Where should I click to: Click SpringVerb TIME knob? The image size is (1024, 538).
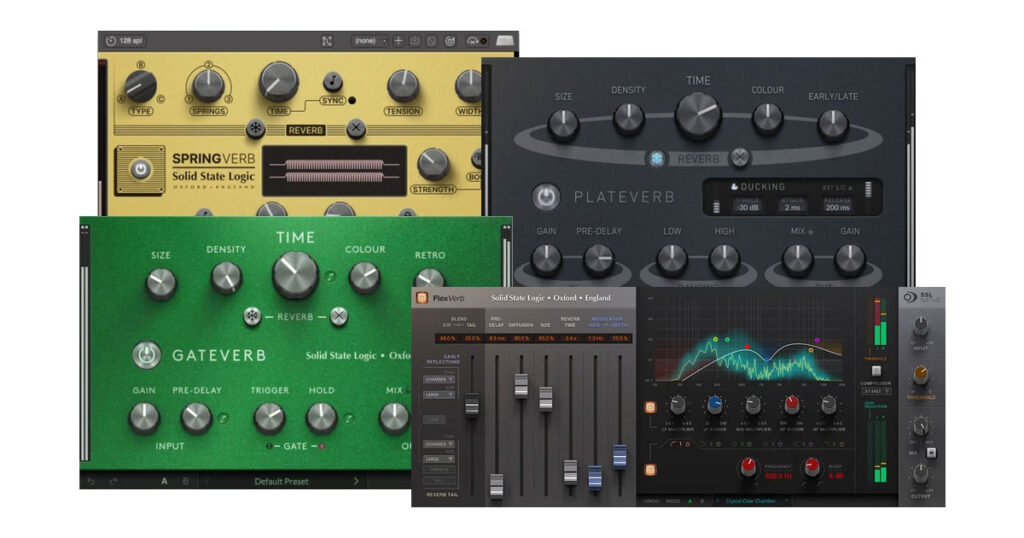pyautogui.click(x=279, y=82)
